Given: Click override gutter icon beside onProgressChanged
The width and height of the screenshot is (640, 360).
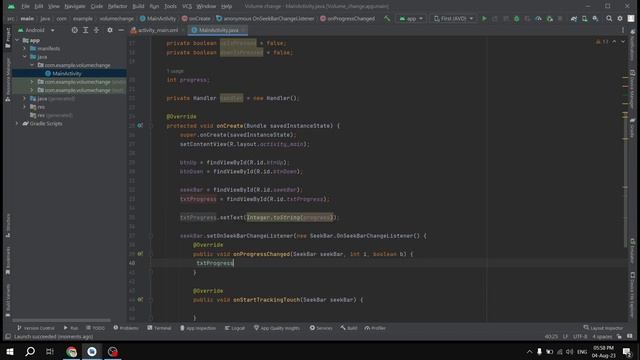Looking at the screenshot, I should (140, 254).
